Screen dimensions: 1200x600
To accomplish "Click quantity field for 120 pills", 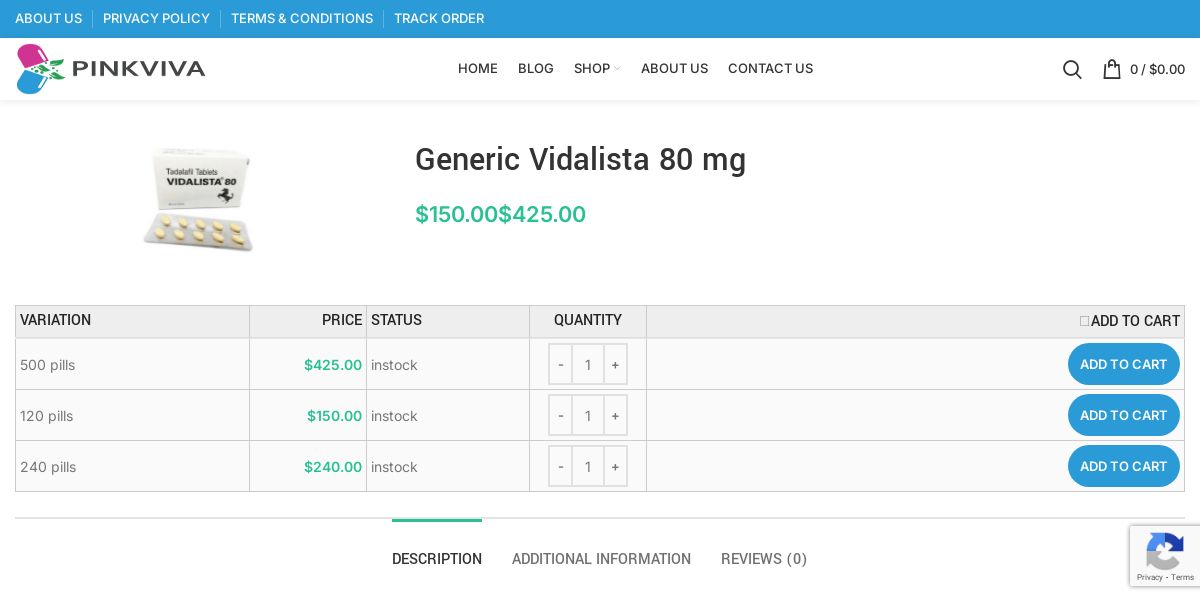I will pyautogui.click(x=588, y=416).
